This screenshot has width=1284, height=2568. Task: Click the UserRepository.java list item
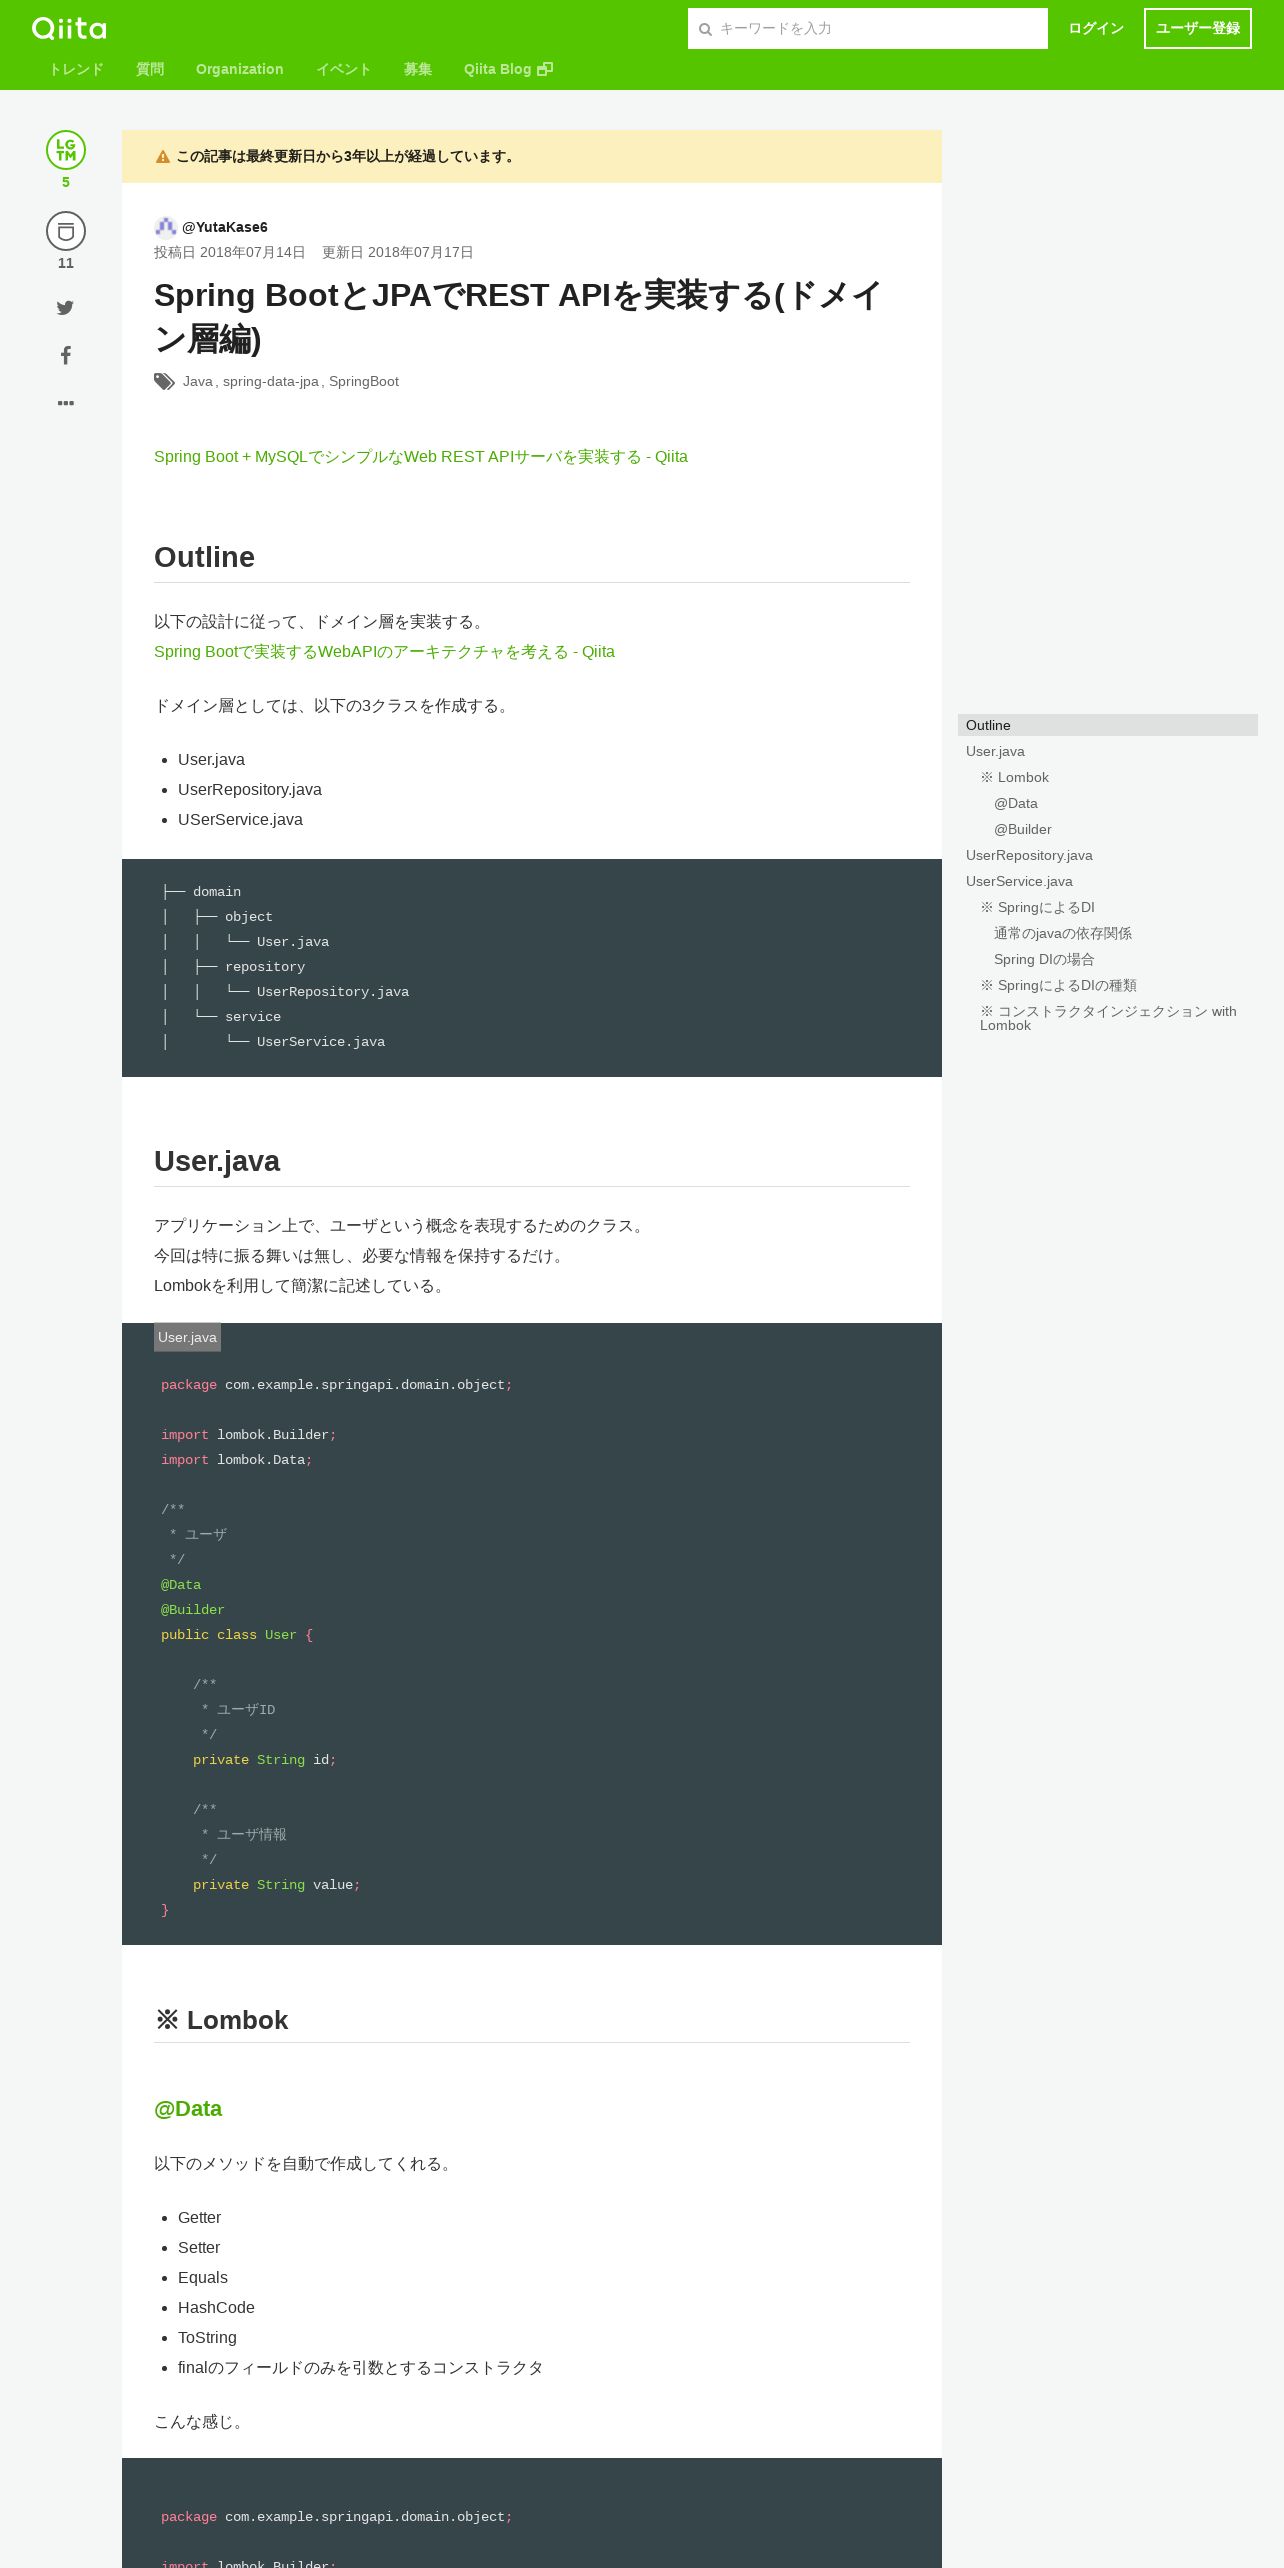[250, 790]
